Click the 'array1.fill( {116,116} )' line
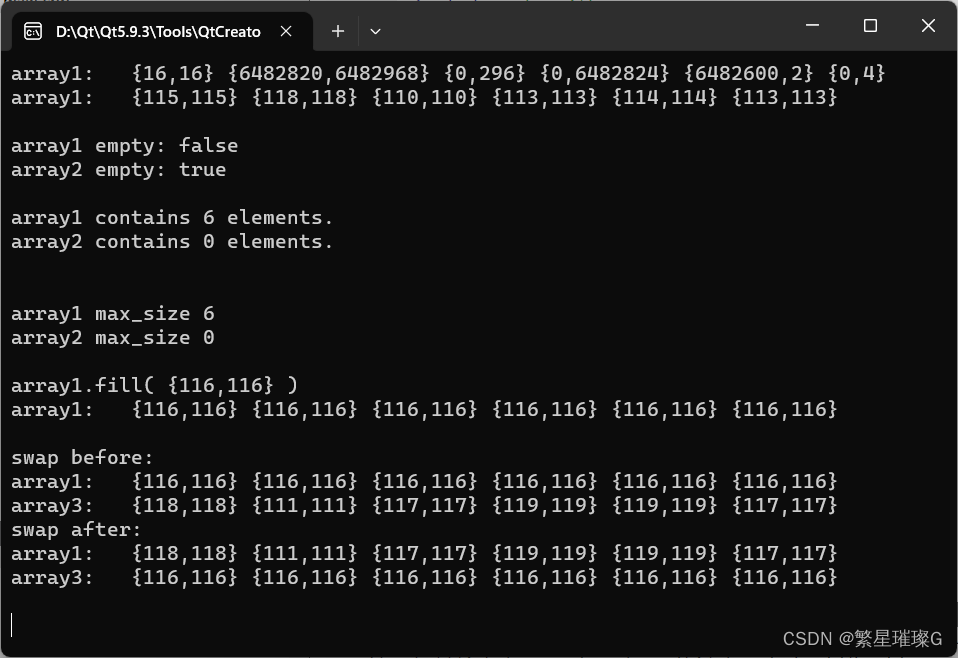The width and height of the screenshot is (958, 658). [153, 385]
